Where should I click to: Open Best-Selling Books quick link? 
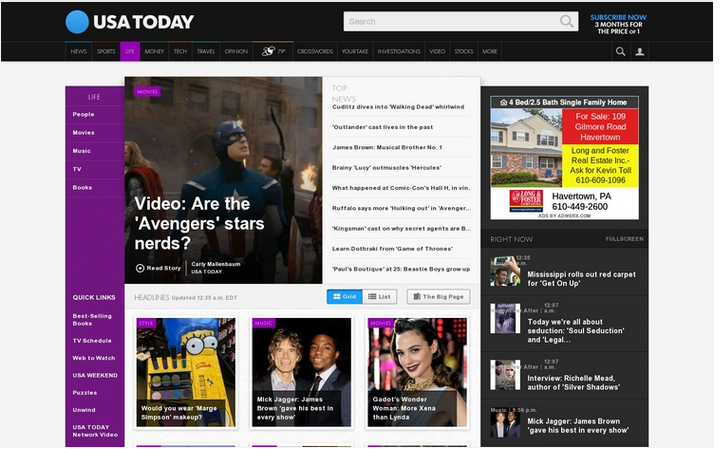pos(92,320)
